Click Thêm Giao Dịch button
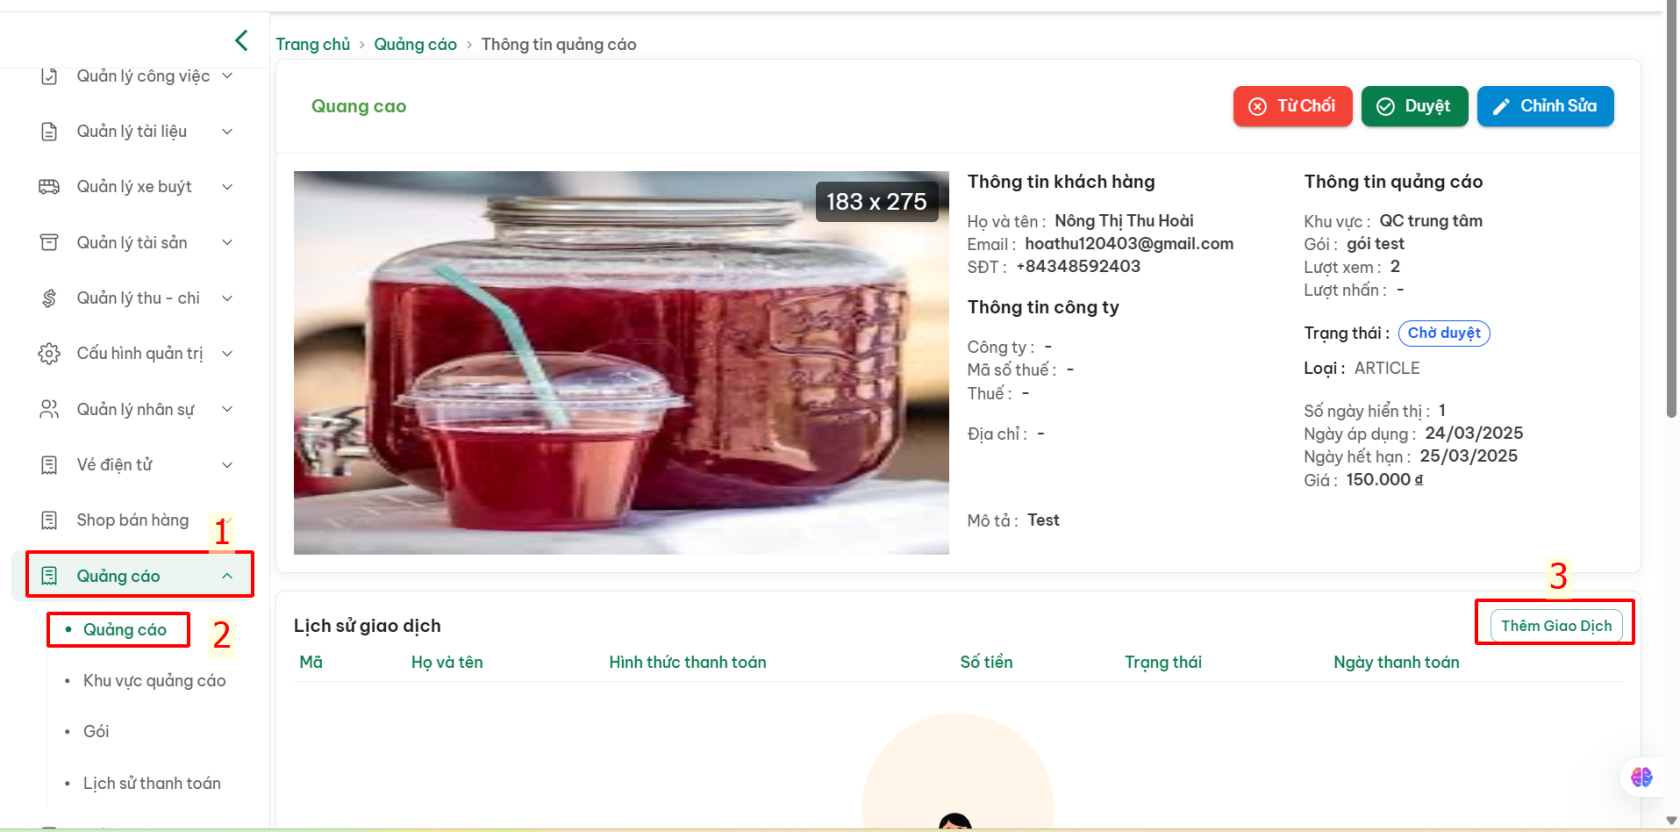The width and height of the screenshot is (1680, 832). pyautogui.click(x=1556, y=626)
